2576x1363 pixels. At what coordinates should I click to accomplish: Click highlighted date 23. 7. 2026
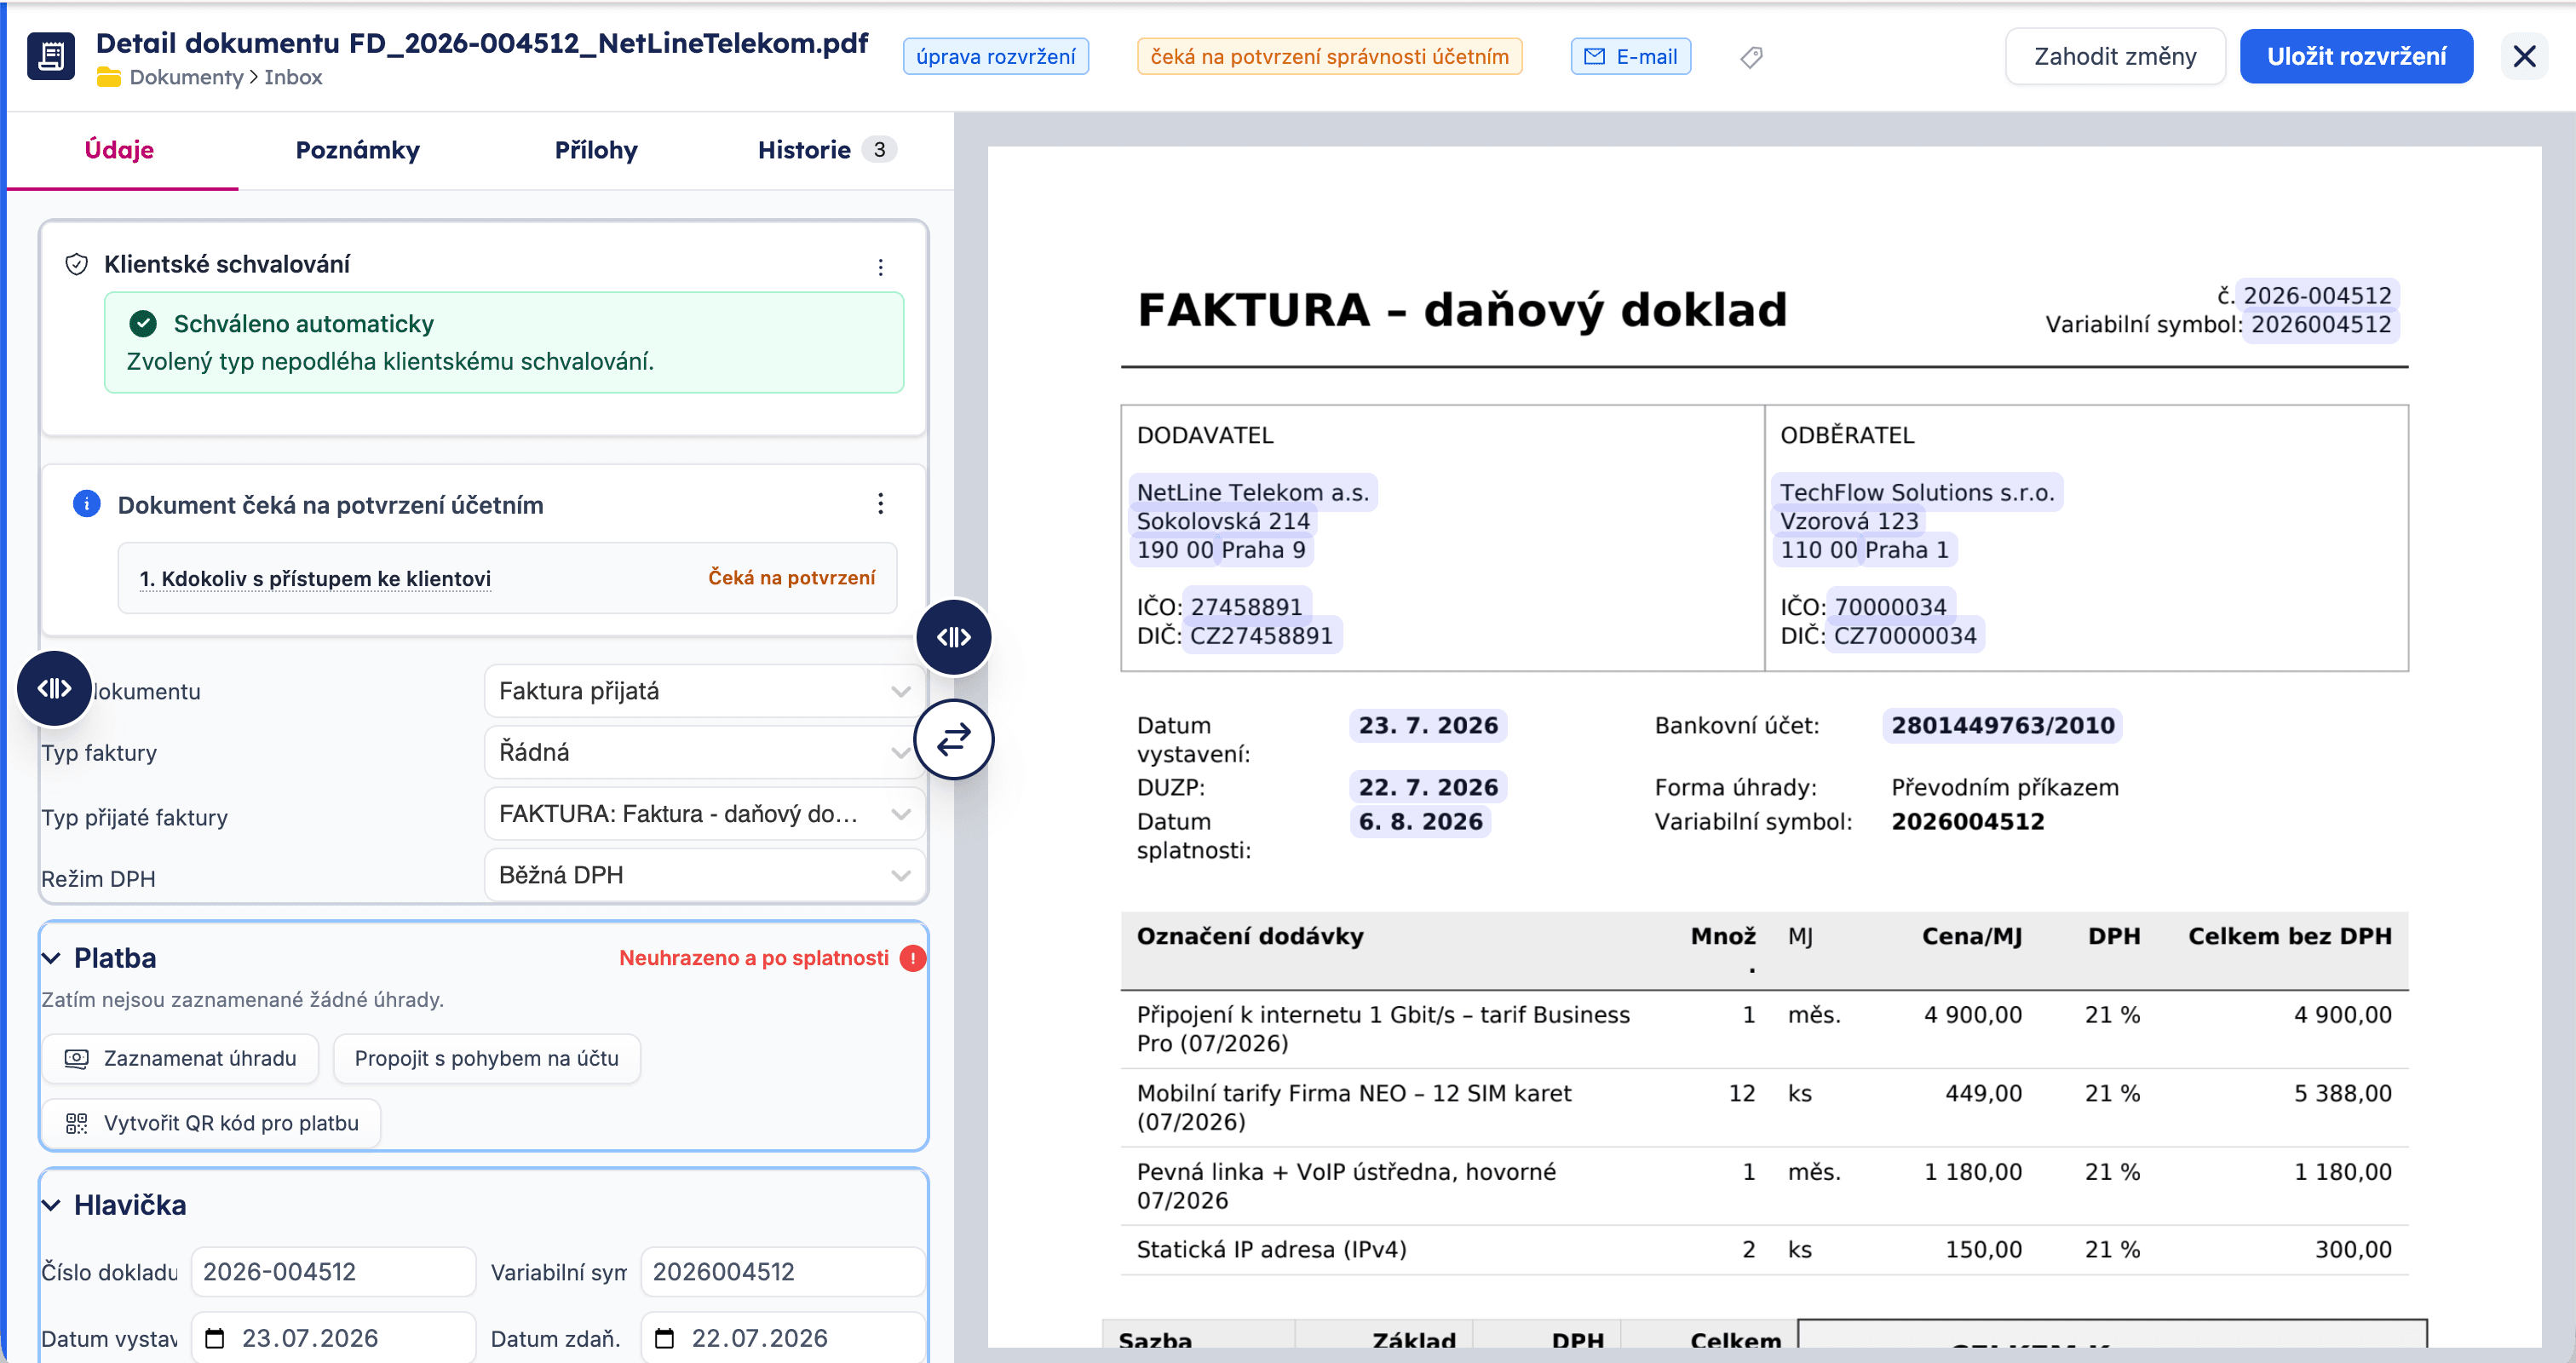(x=1428, y=726)
